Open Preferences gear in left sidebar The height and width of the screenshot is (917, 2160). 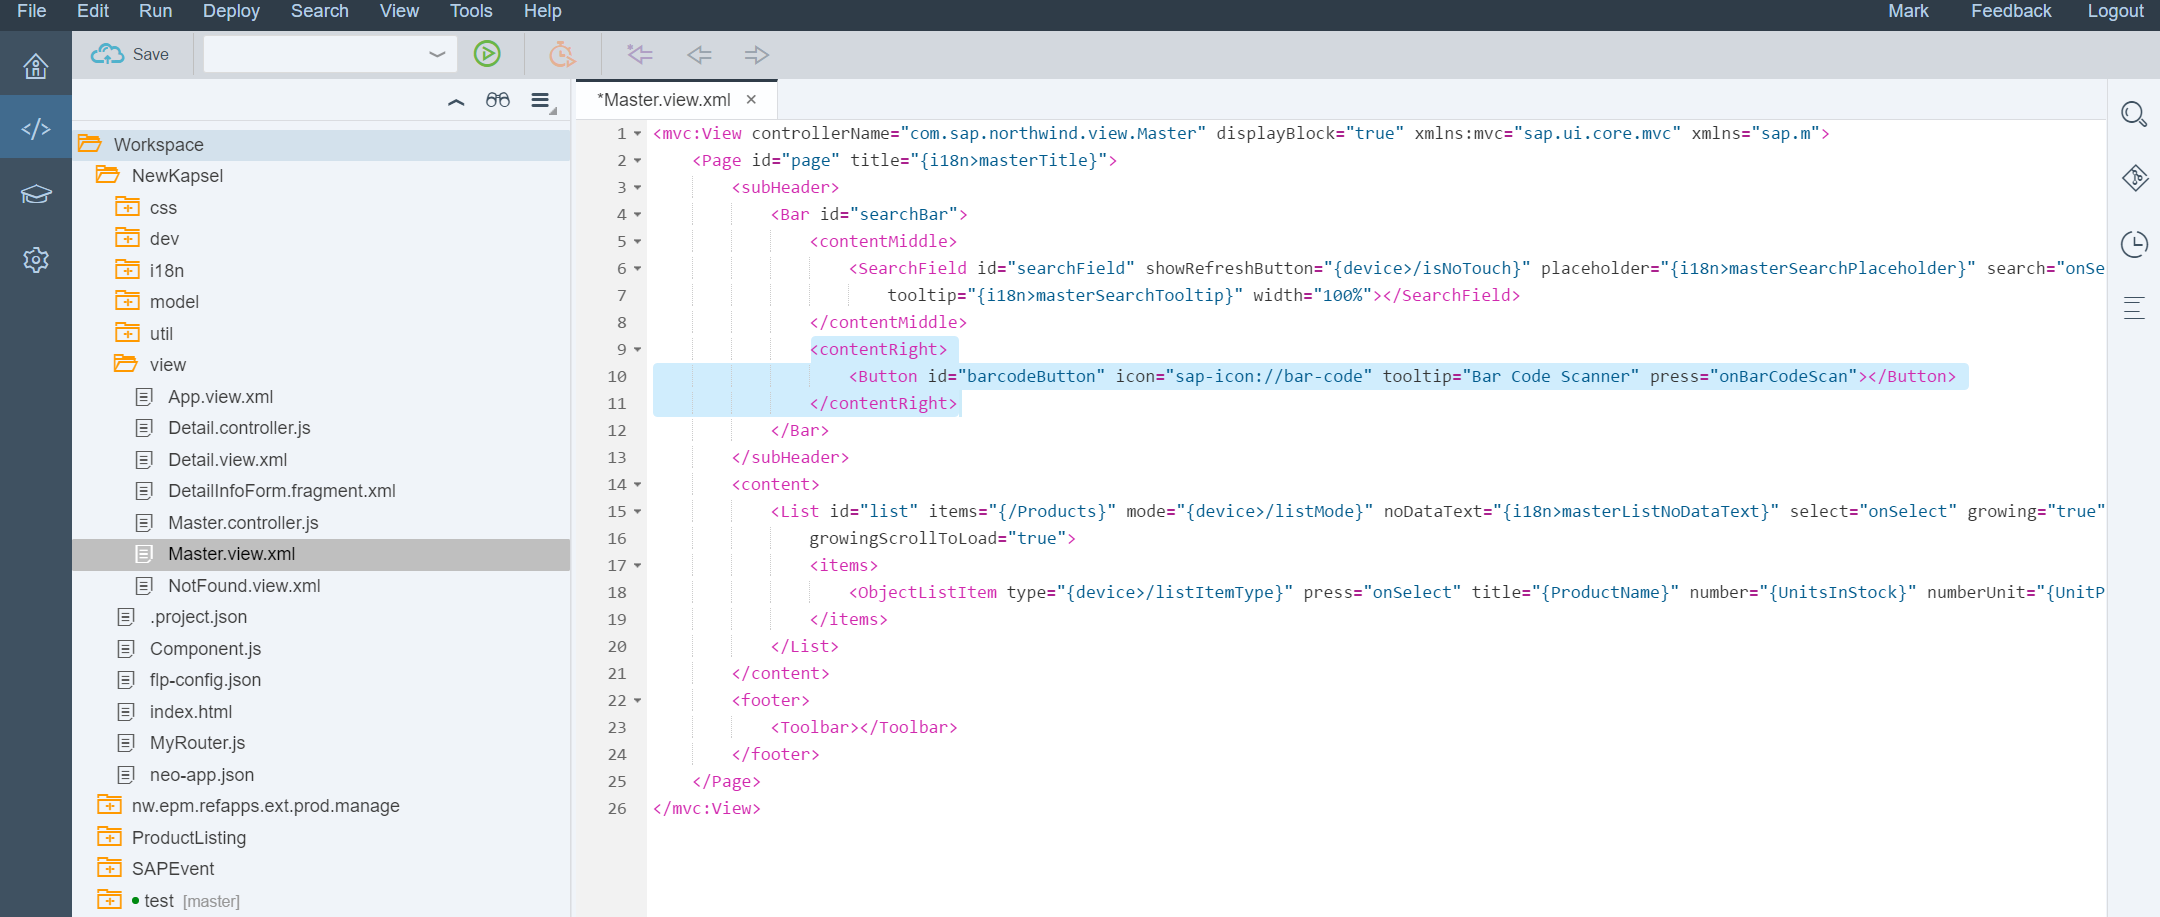(x=36, y=260)
